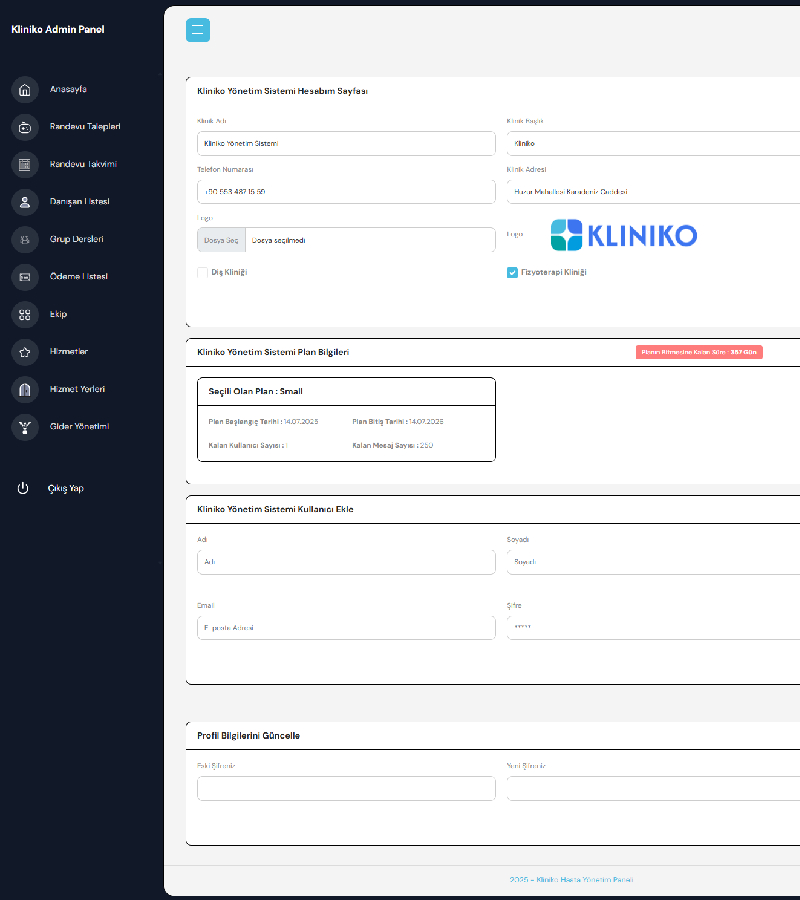
Task: Toggle the sidebar with the hamburger button
Action: click(x=197, y=30)
